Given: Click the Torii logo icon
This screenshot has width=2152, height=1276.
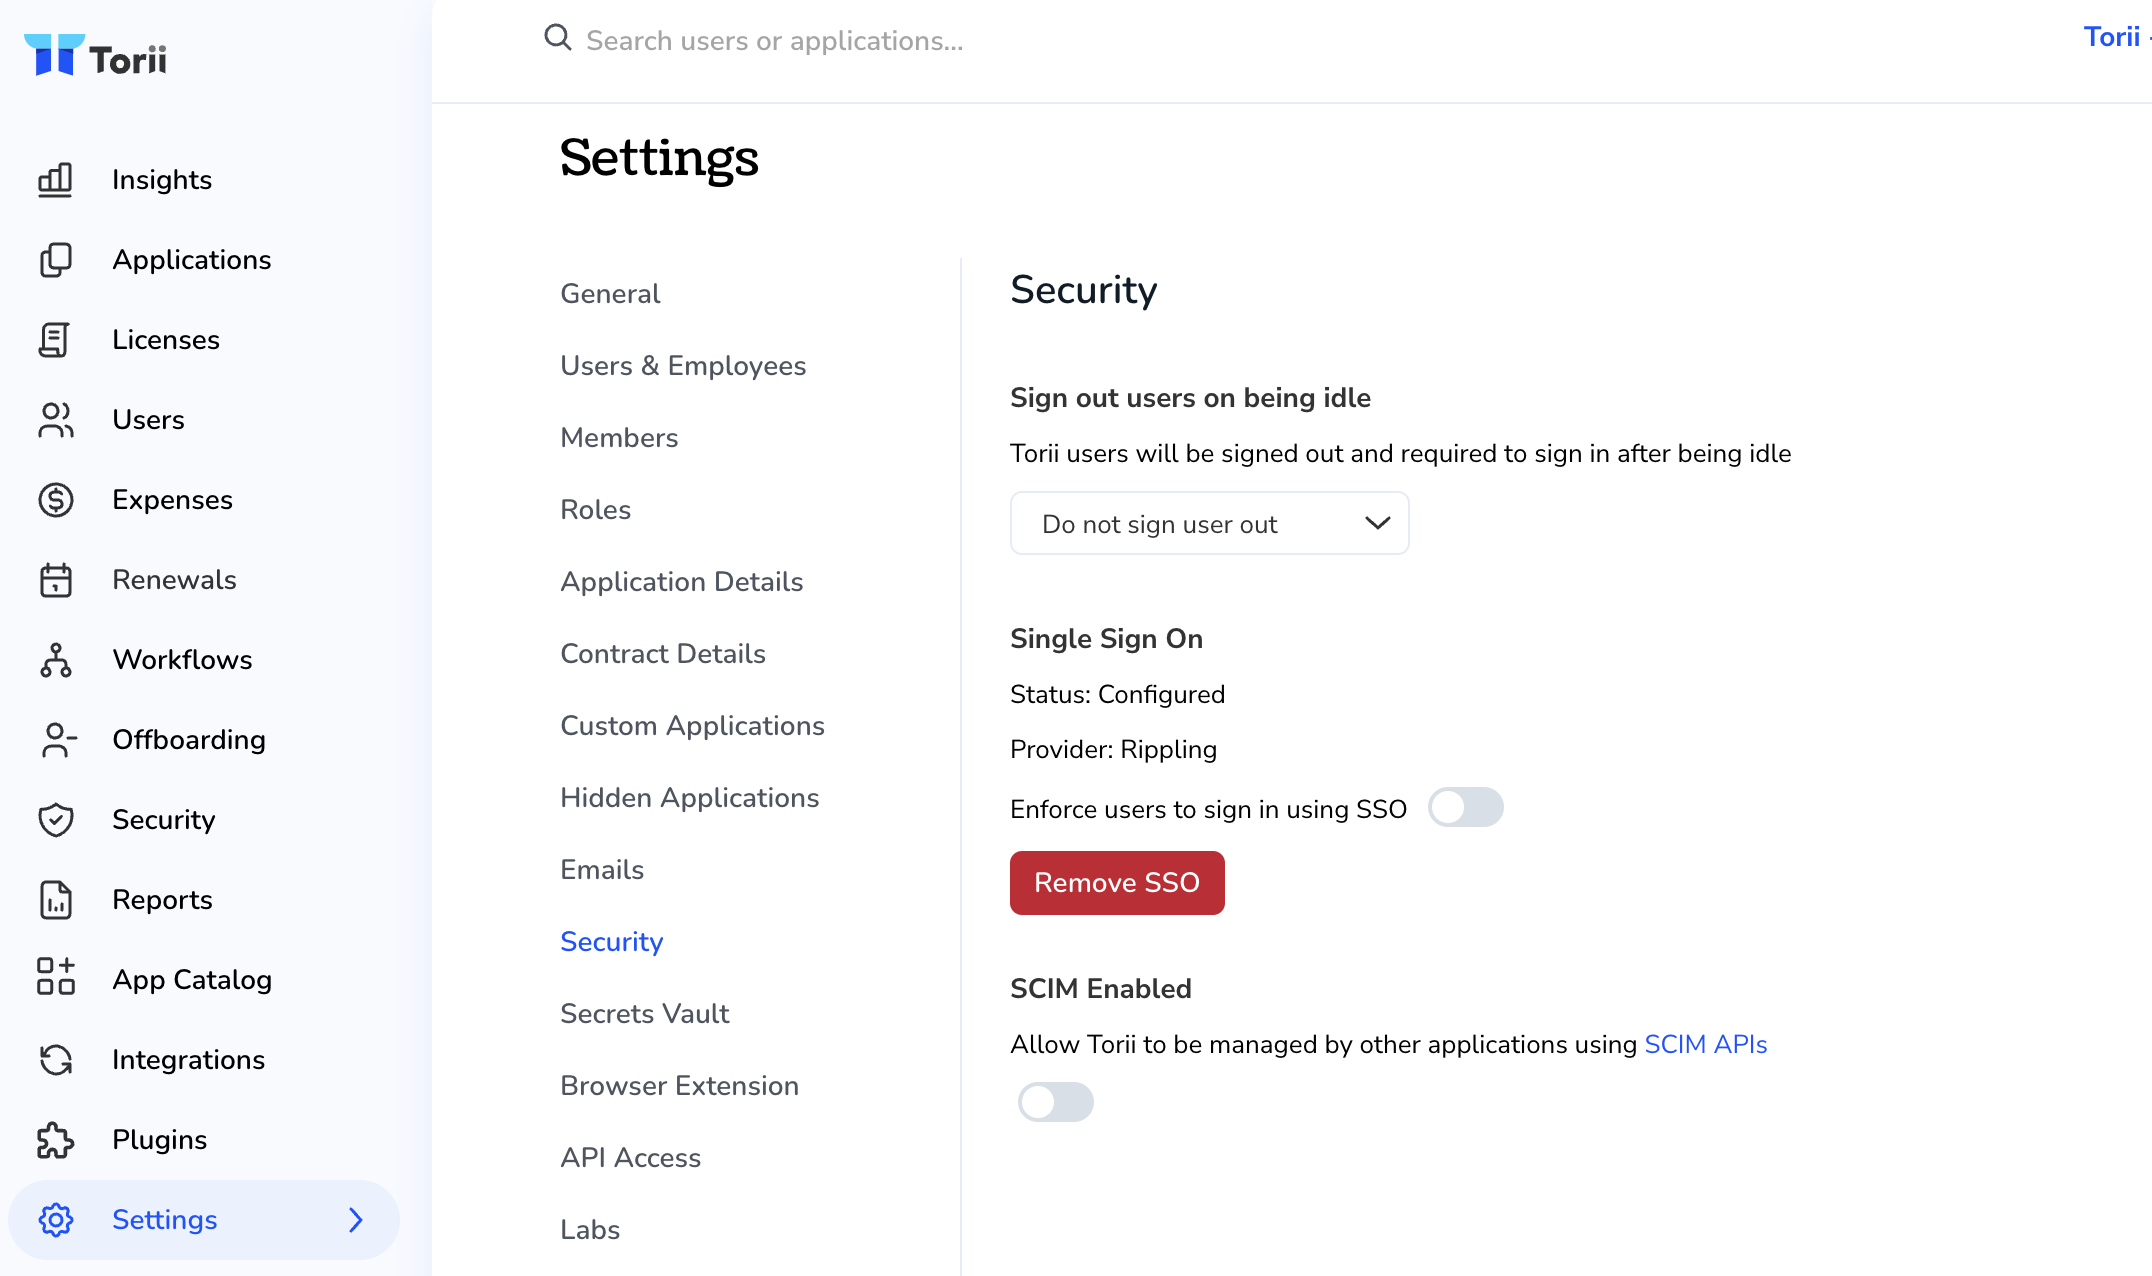Looking at the screenshot, I should coord(54,56).
